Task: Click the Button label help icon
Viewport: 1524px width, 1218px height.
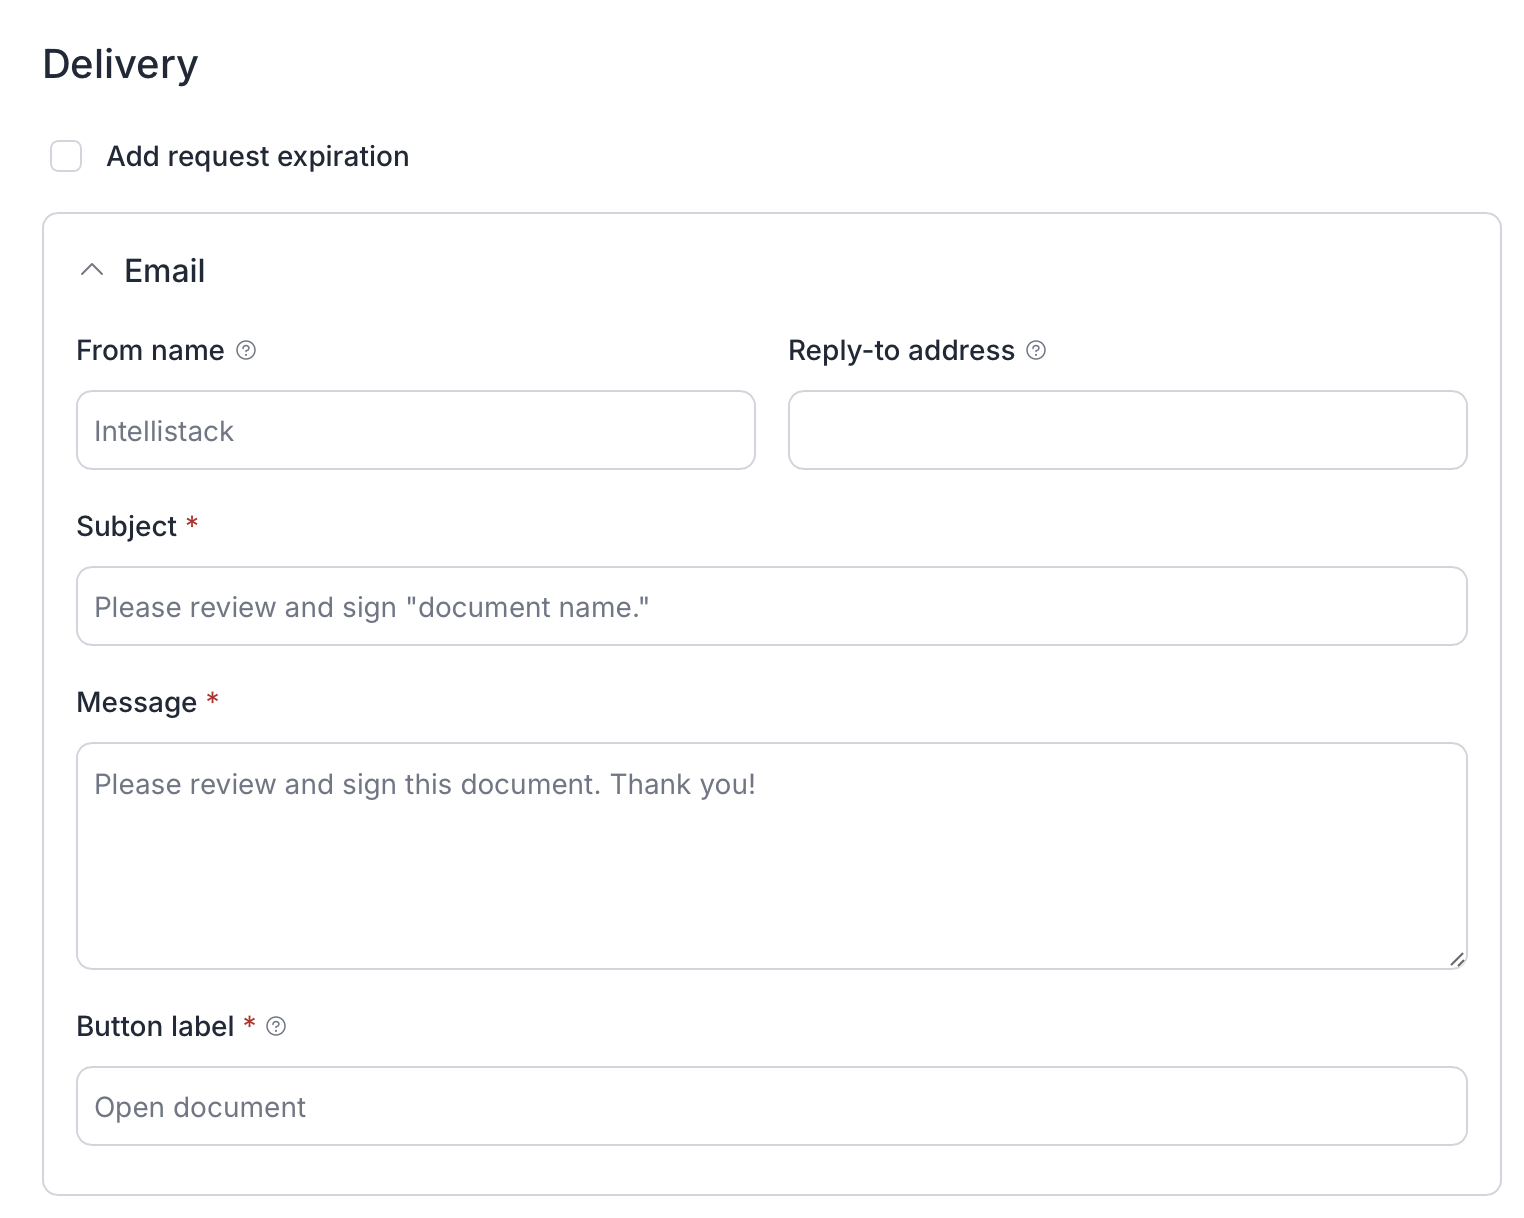Action: [277, 1026]
